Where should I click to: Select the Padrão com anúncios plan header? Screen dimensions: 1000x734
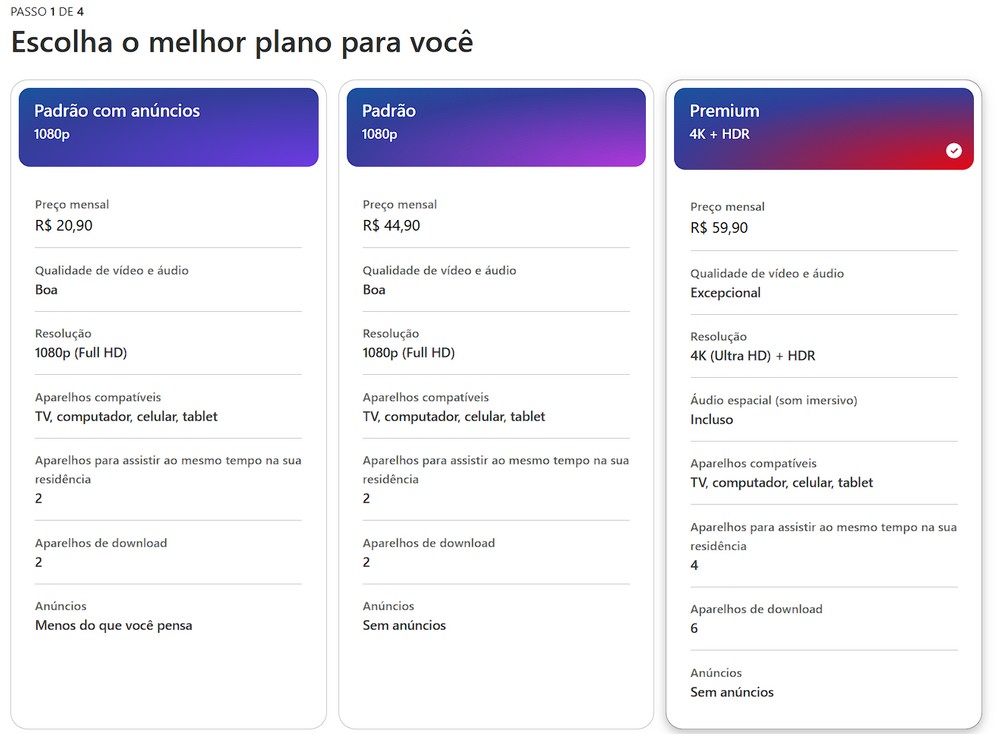[x=168, y=128]
